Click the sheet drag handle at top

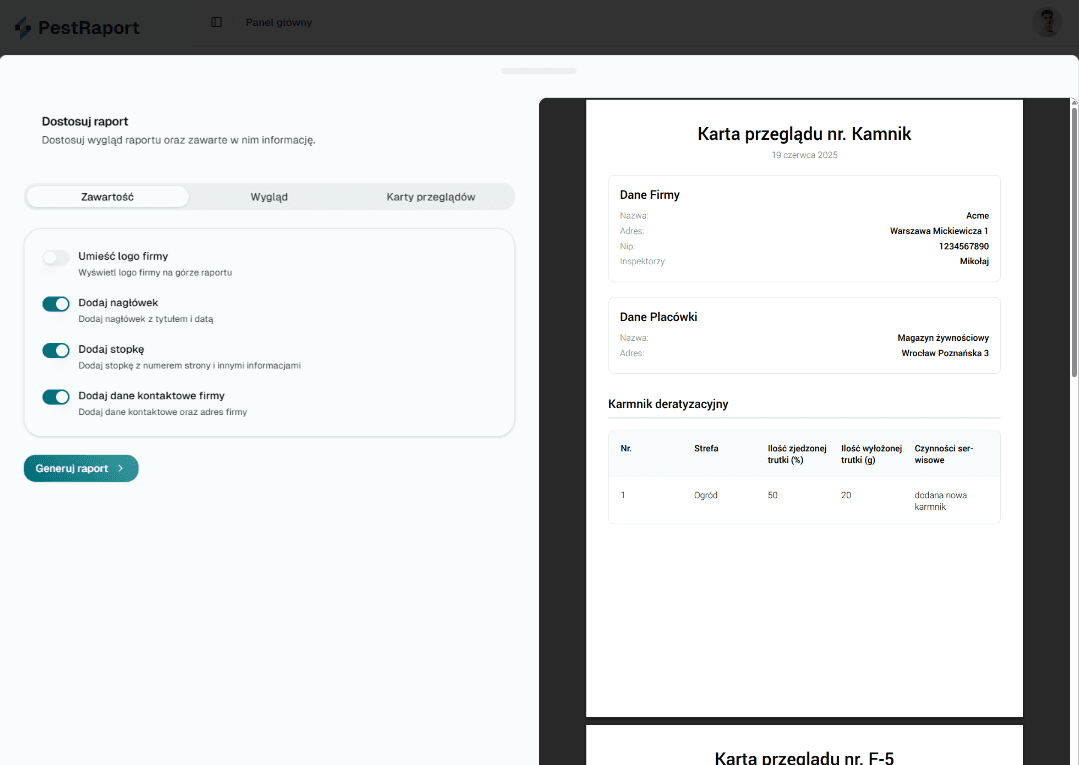click(539, 71)
